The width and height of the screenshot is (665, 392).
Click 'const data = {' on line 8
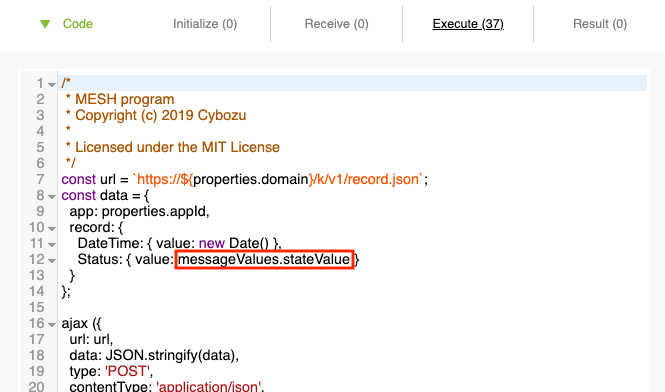tap(105, 195)
